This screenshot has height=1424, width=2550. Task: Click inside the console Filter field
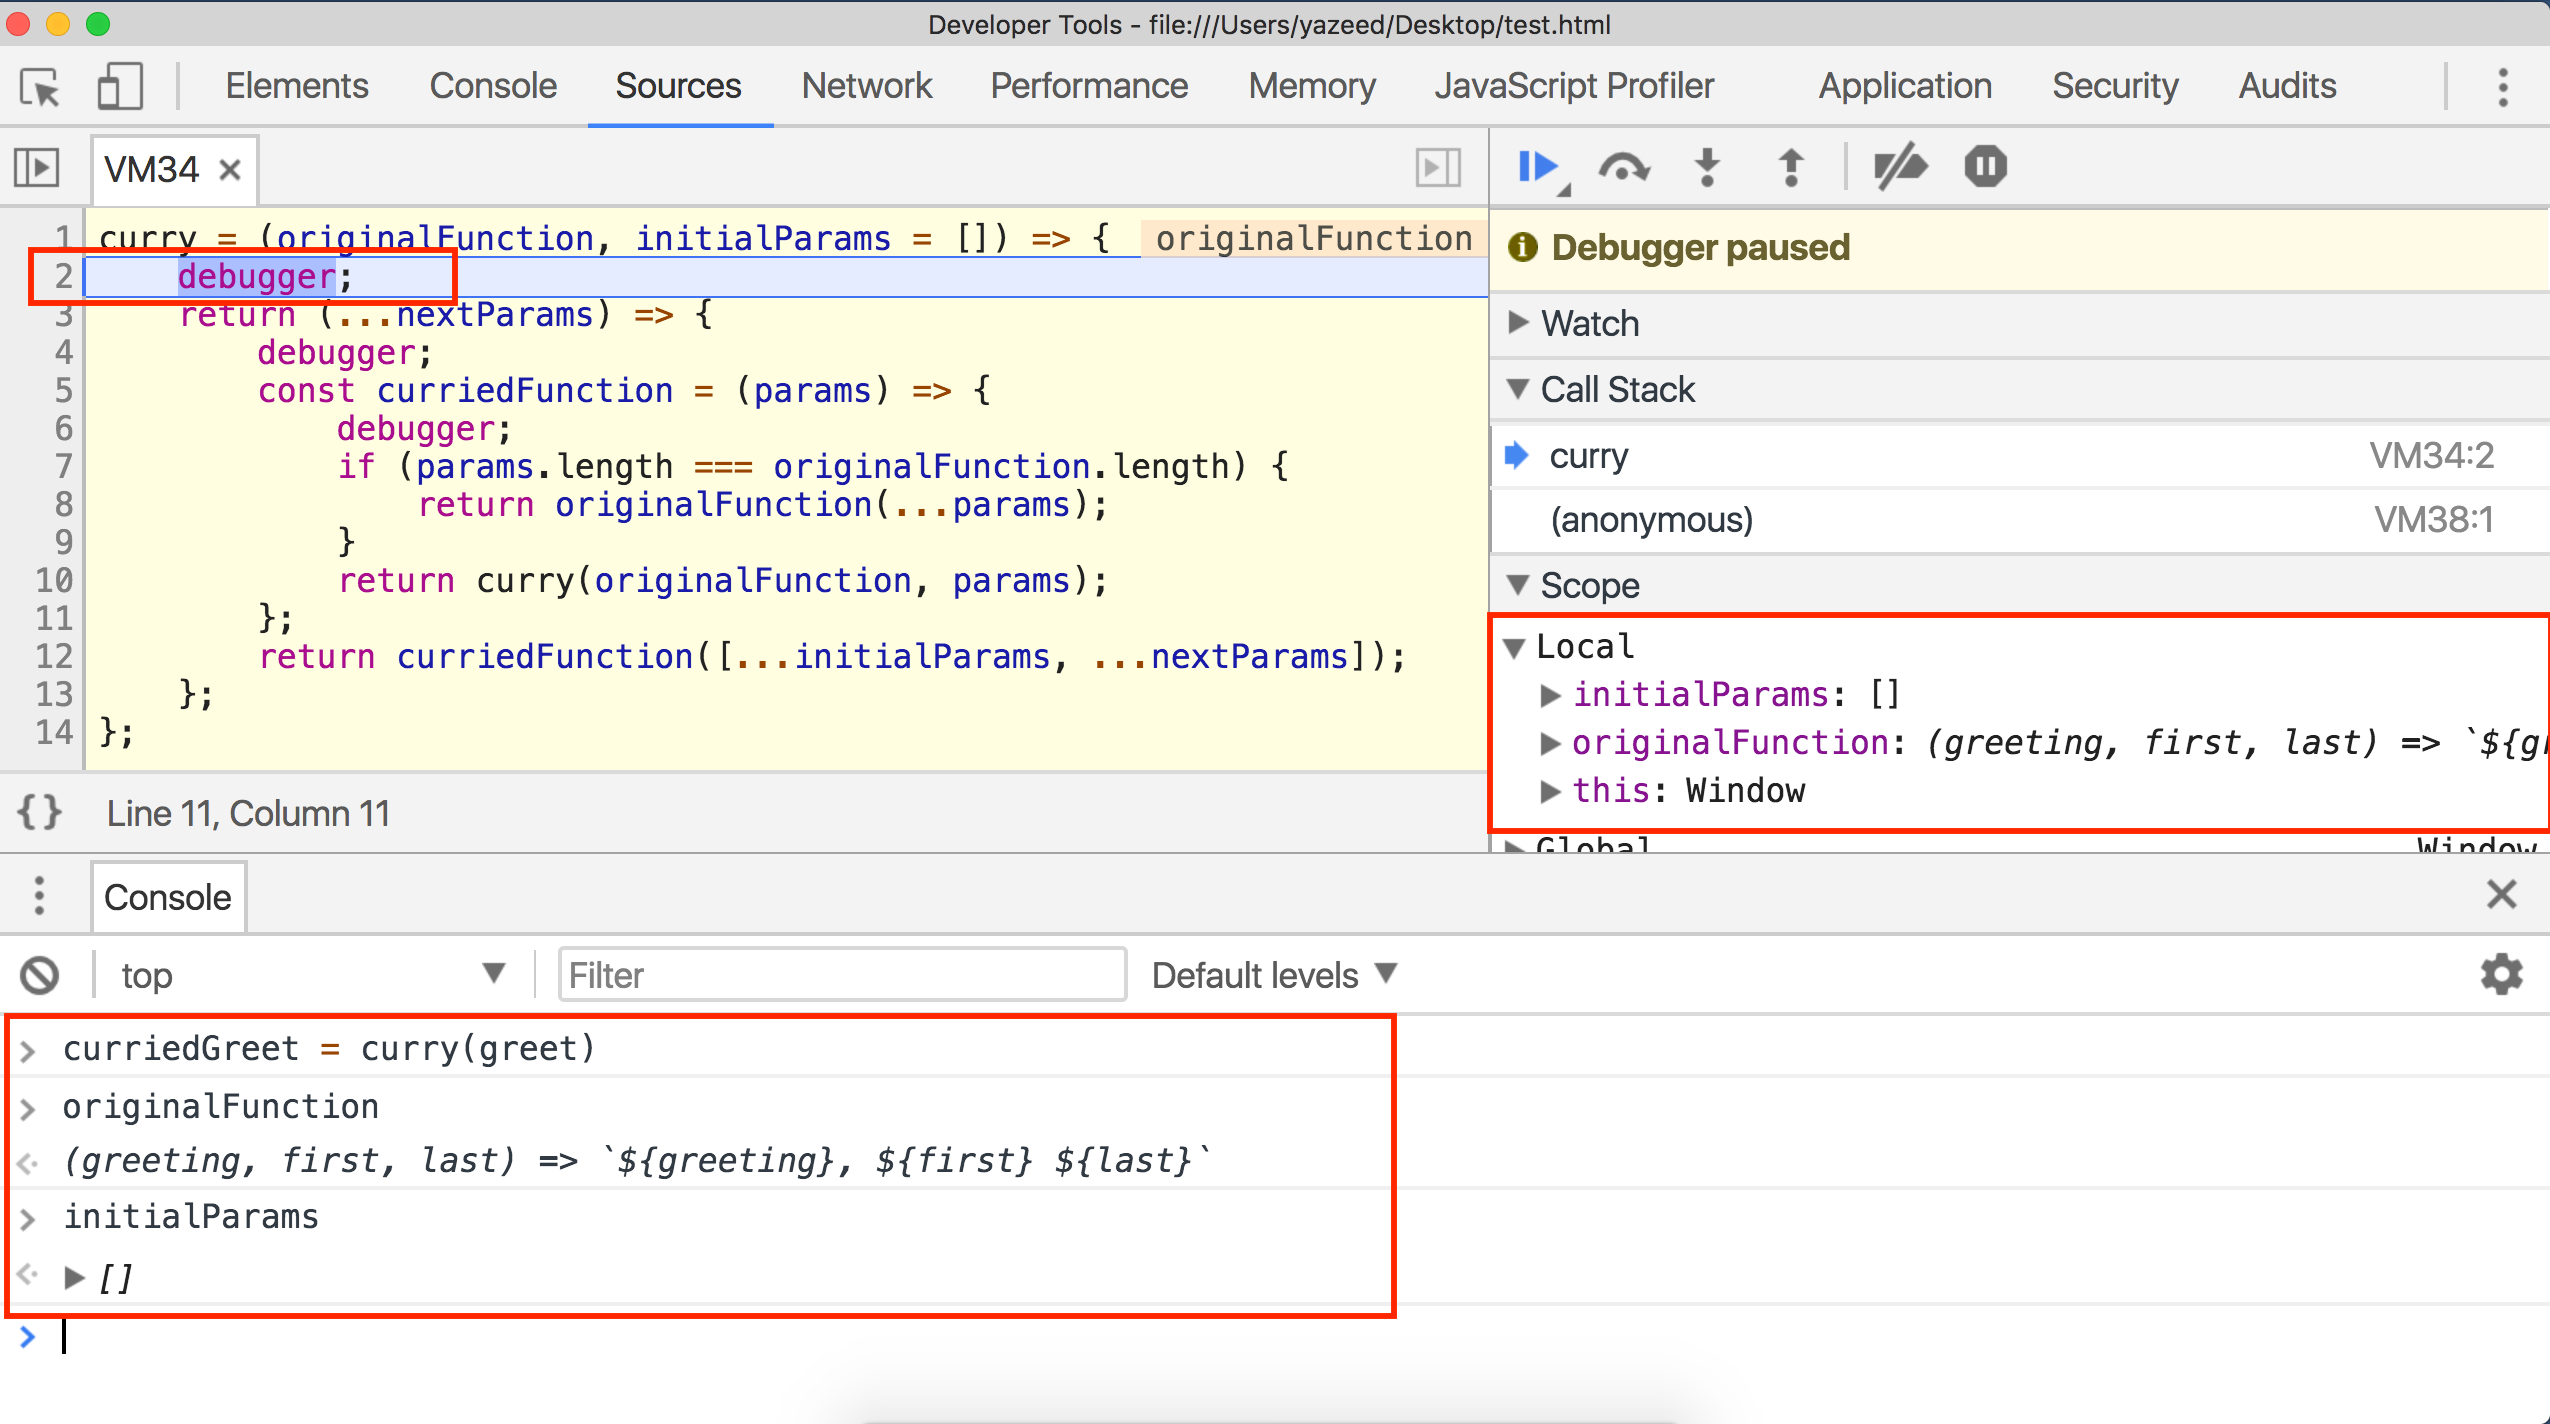tap(840, 974)
